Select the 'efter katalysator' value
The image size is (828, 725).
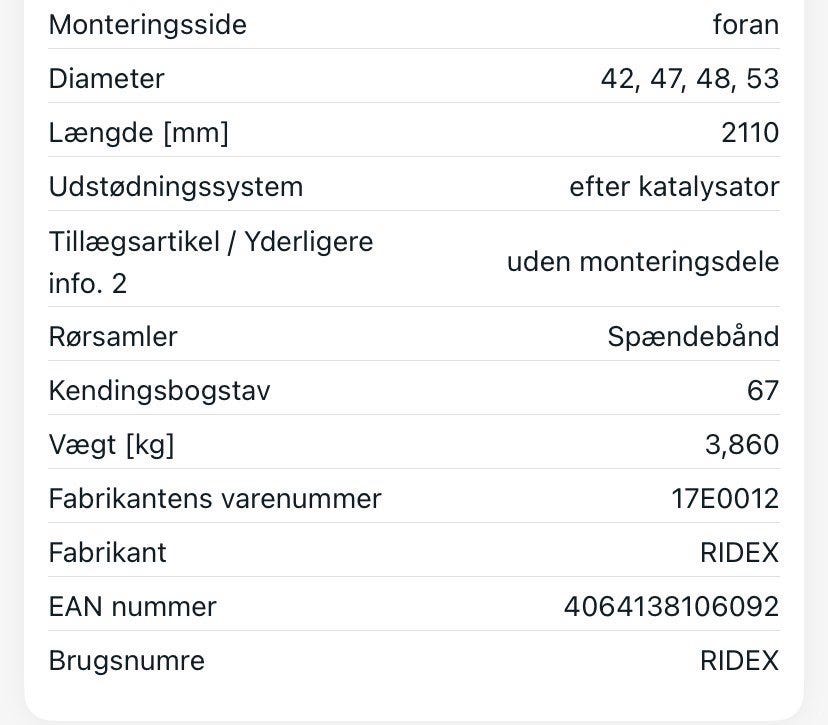673,186
